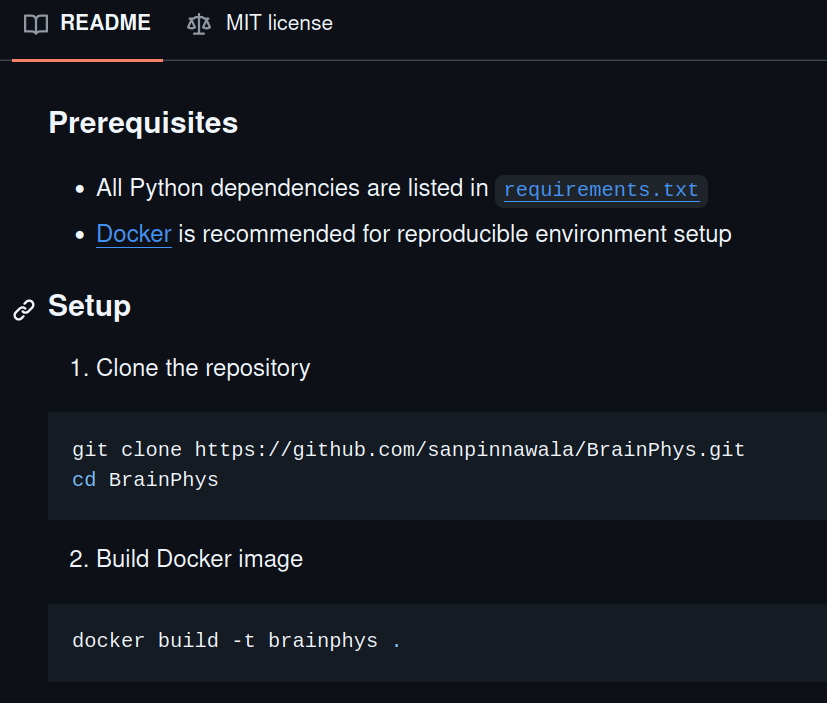Viewport: 827px width, 703px height.
Task: Click the GitHub repository URL in the code
Action: [469, 450]
